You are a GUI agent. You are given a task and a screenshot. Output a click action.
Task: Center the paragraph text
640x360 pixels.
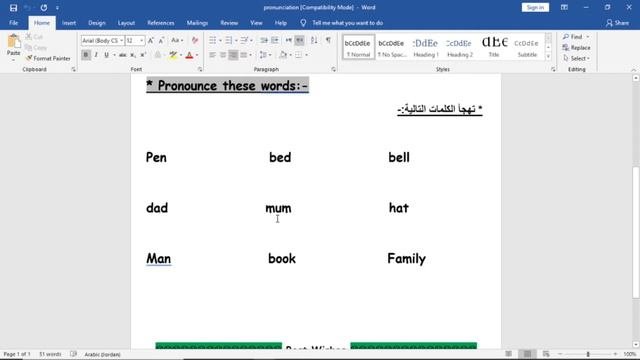pos(223,55)
